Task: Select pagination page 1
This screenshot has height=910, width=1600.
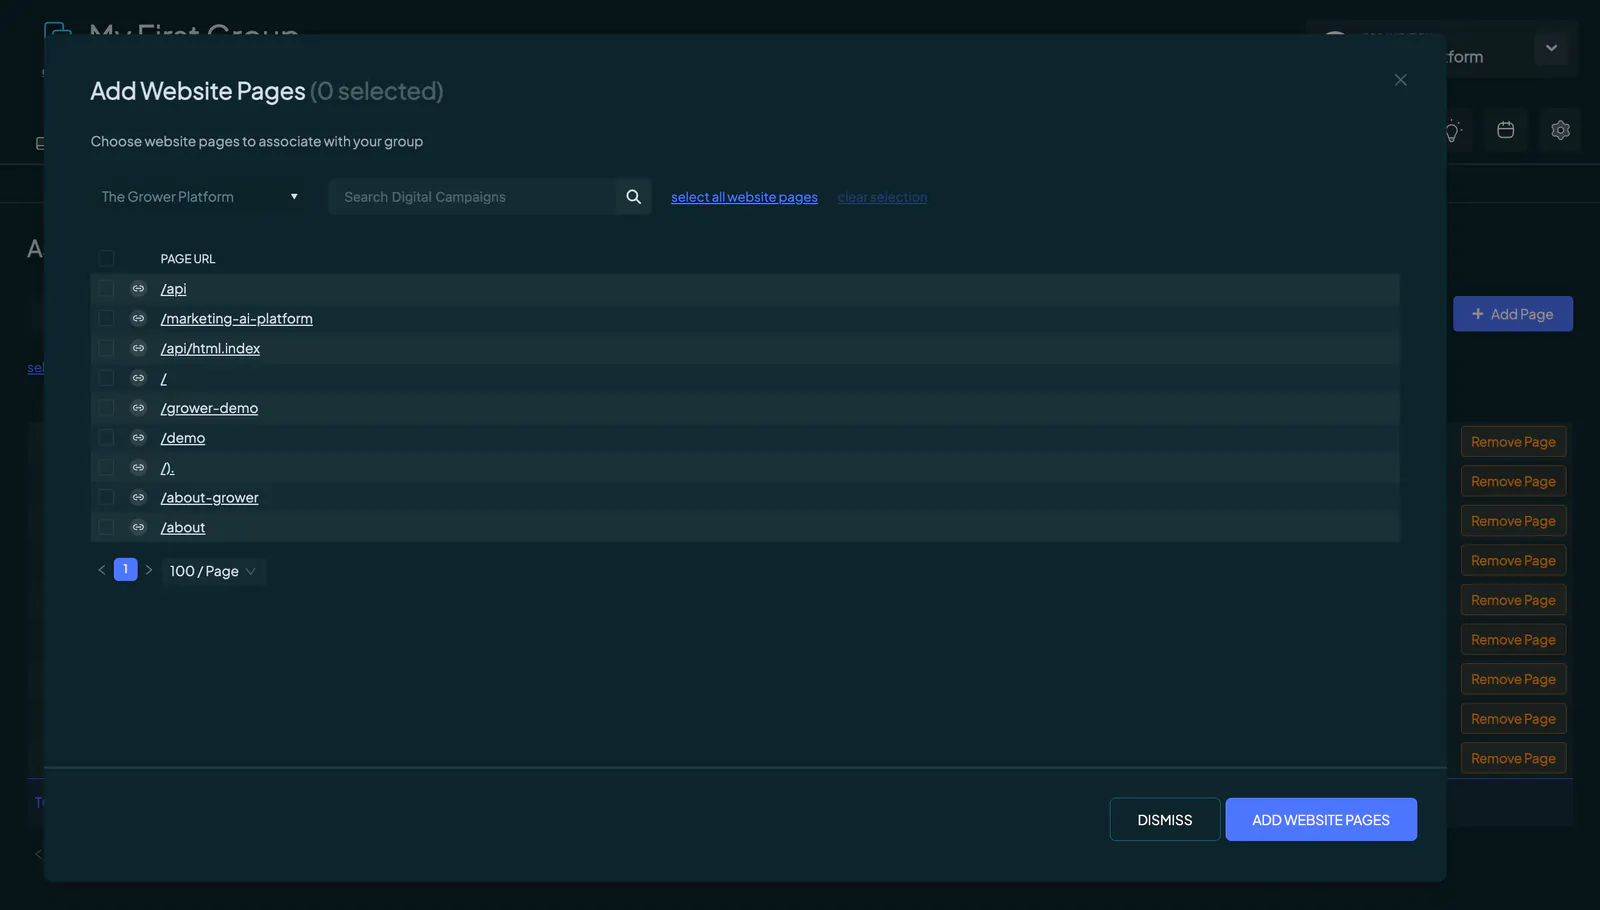Action: coord(125,570)
